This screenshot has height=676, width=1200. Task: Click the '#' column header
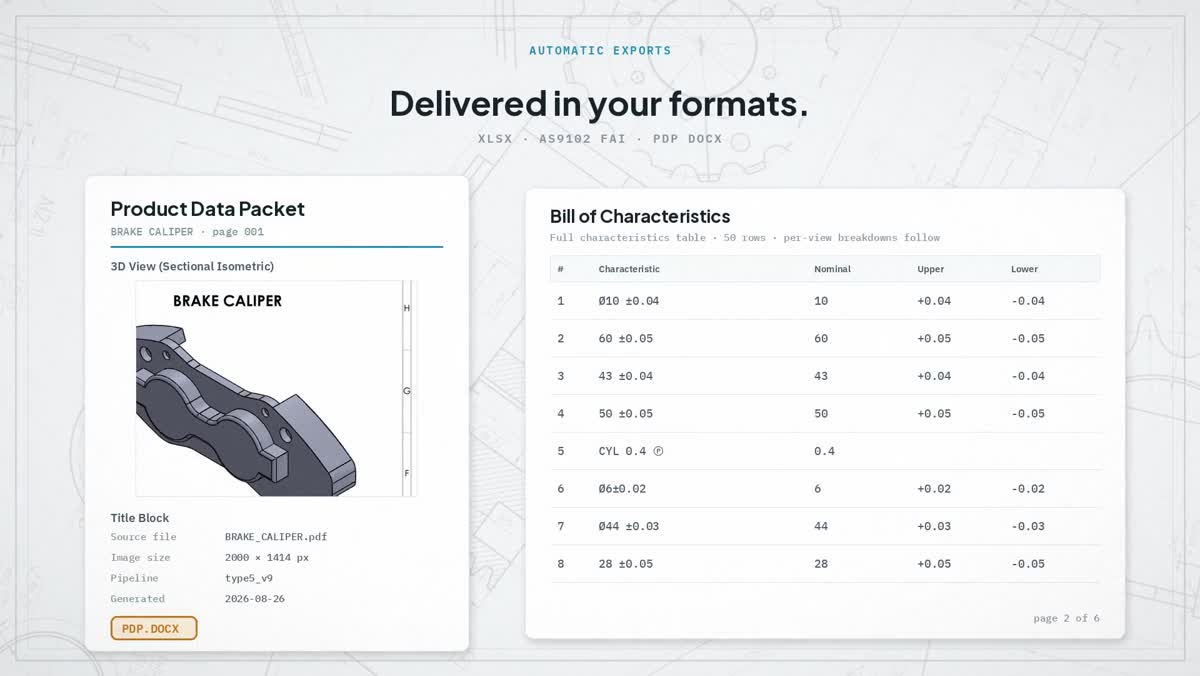pos(560,269)
